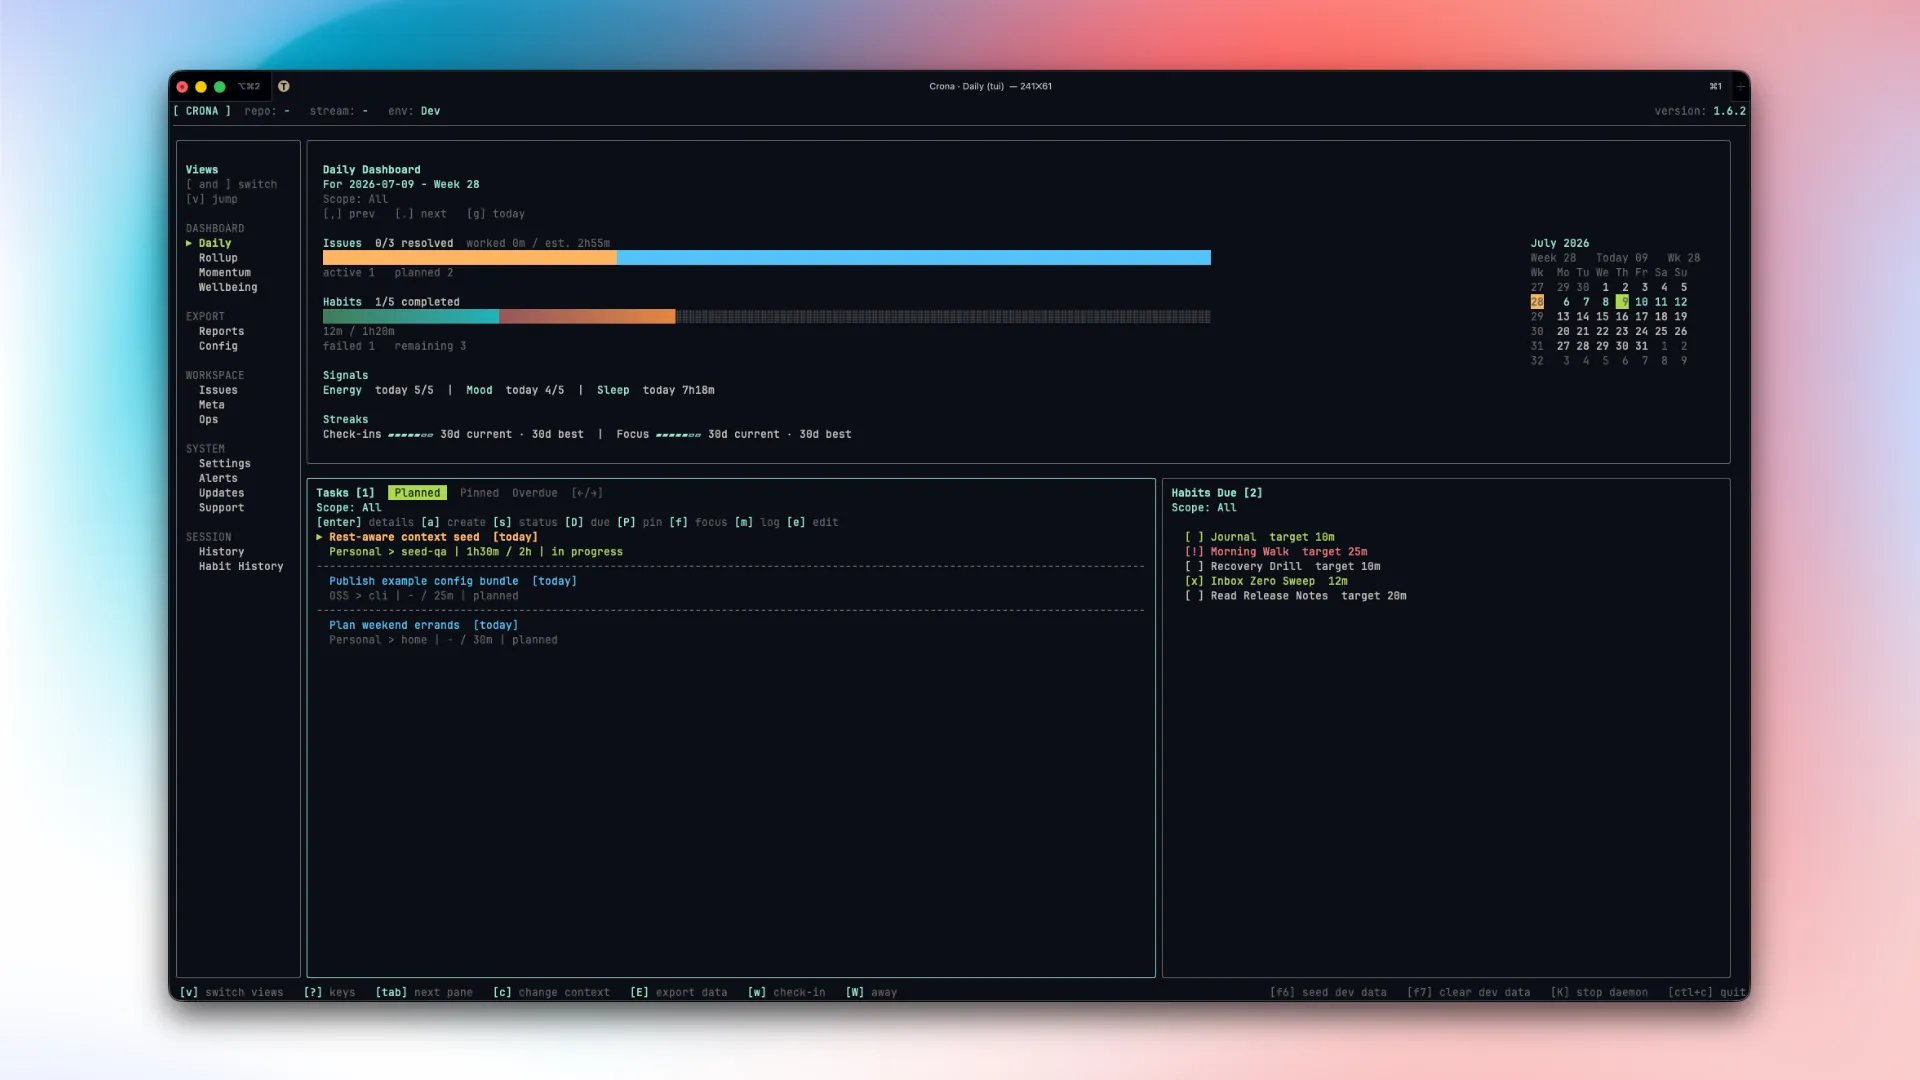The height and width of the screenshot is (1080, 1920).
Task: Switch to the Pinned tasks tab
Action: [x=479, y=493]
